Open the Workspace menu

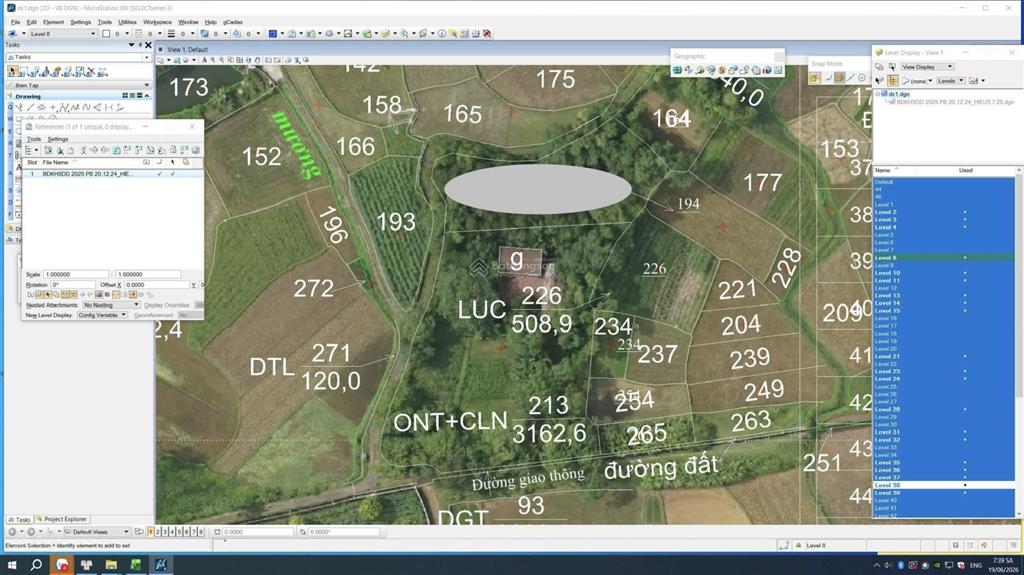(157, 22)
